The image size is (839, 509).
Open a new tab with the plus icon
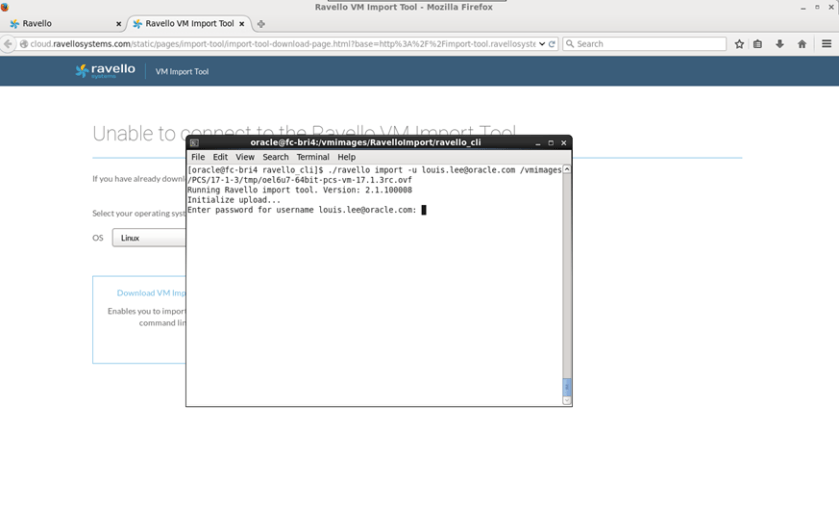[261, 24]
